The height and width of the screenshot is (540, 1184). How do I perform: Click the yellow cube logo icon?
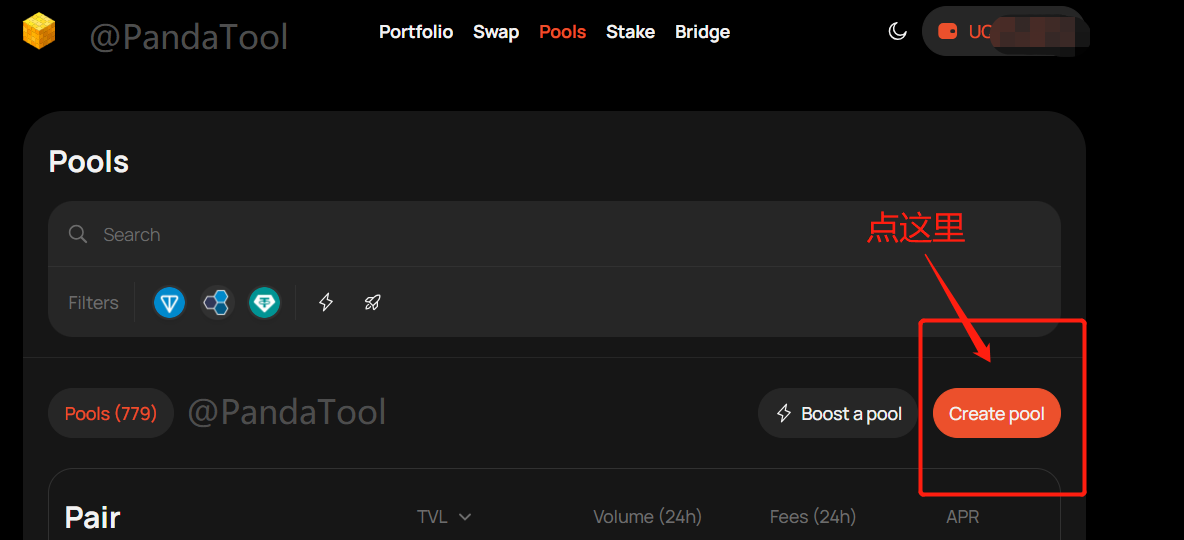pyautogui.click(x=39, y=31)
